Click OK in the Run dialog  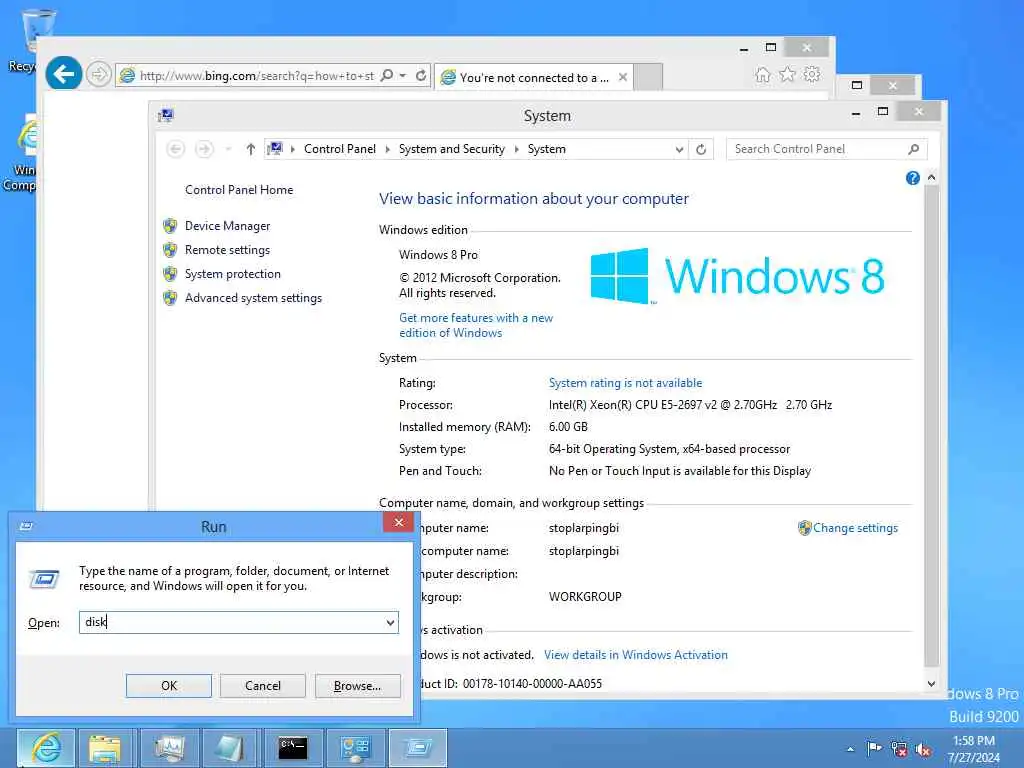(x=168, y=686)
